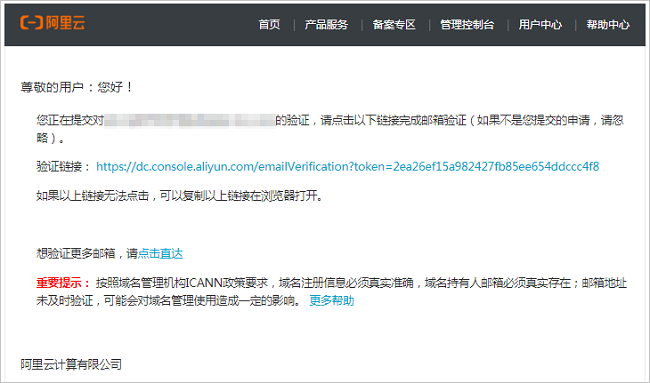
Task: Open the 用户中心 user center
Action: coord(540,24)
